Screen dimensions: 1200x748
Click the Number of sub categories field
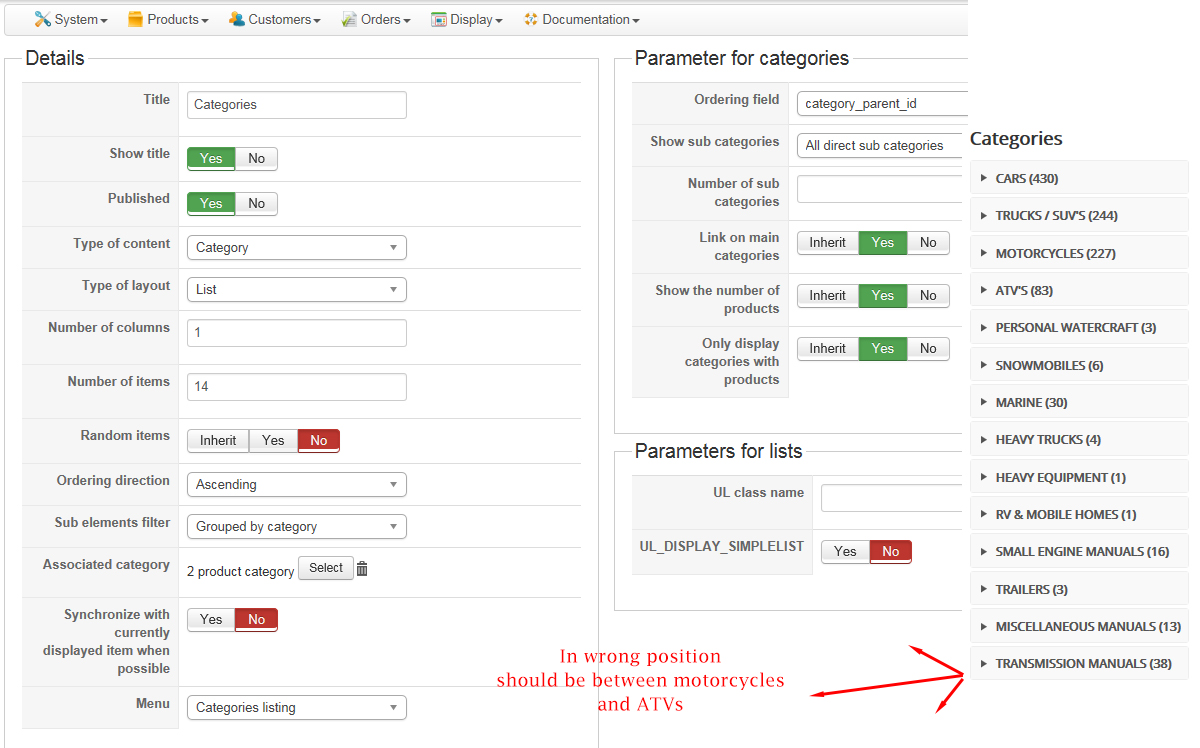pyautogui.click(x=882, y=189)
